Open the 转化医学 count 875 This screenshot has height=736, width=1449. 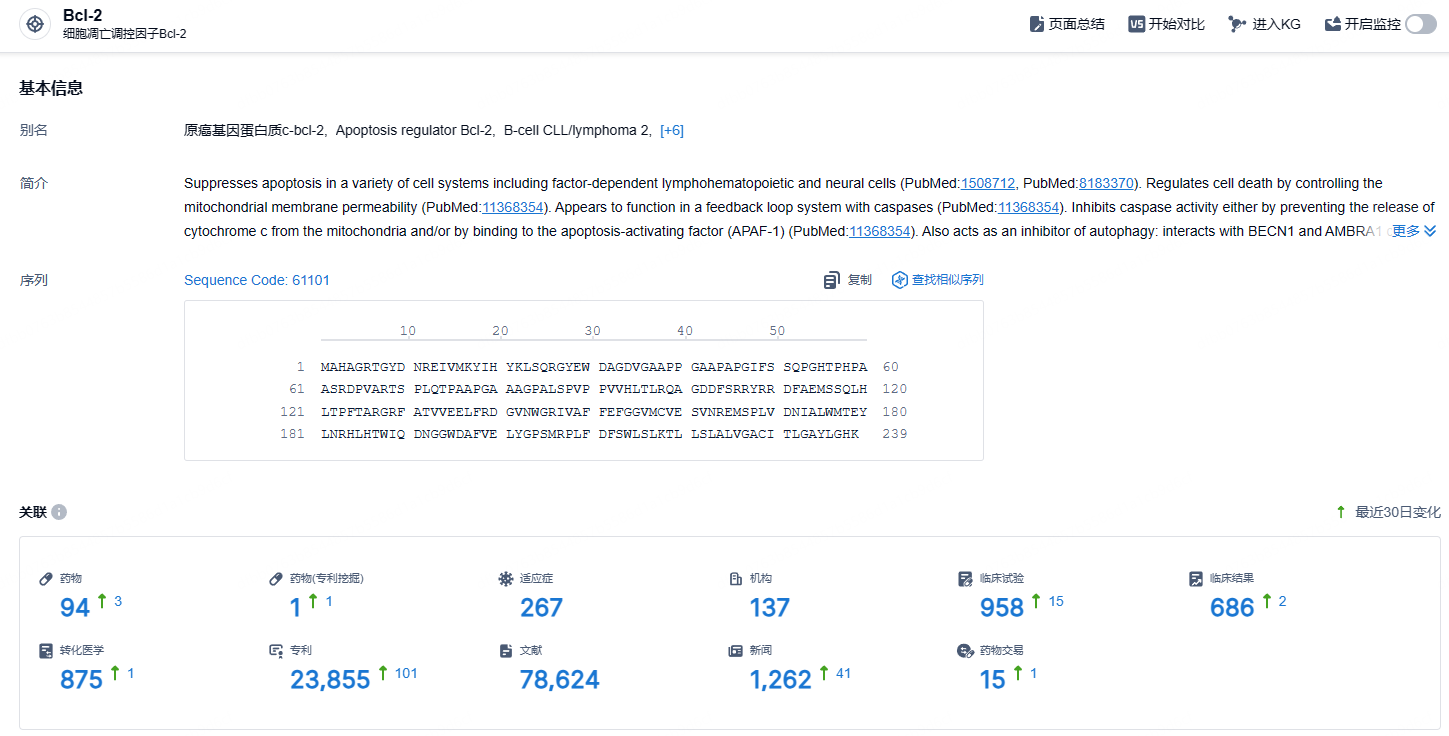pyautogui.click(x=81, y=679)
